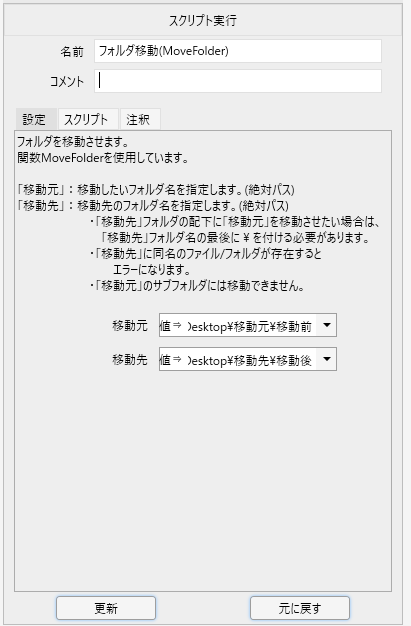
Task: Click the 値⇒ indicator in 移動元 field
Action: click(171, 326)
